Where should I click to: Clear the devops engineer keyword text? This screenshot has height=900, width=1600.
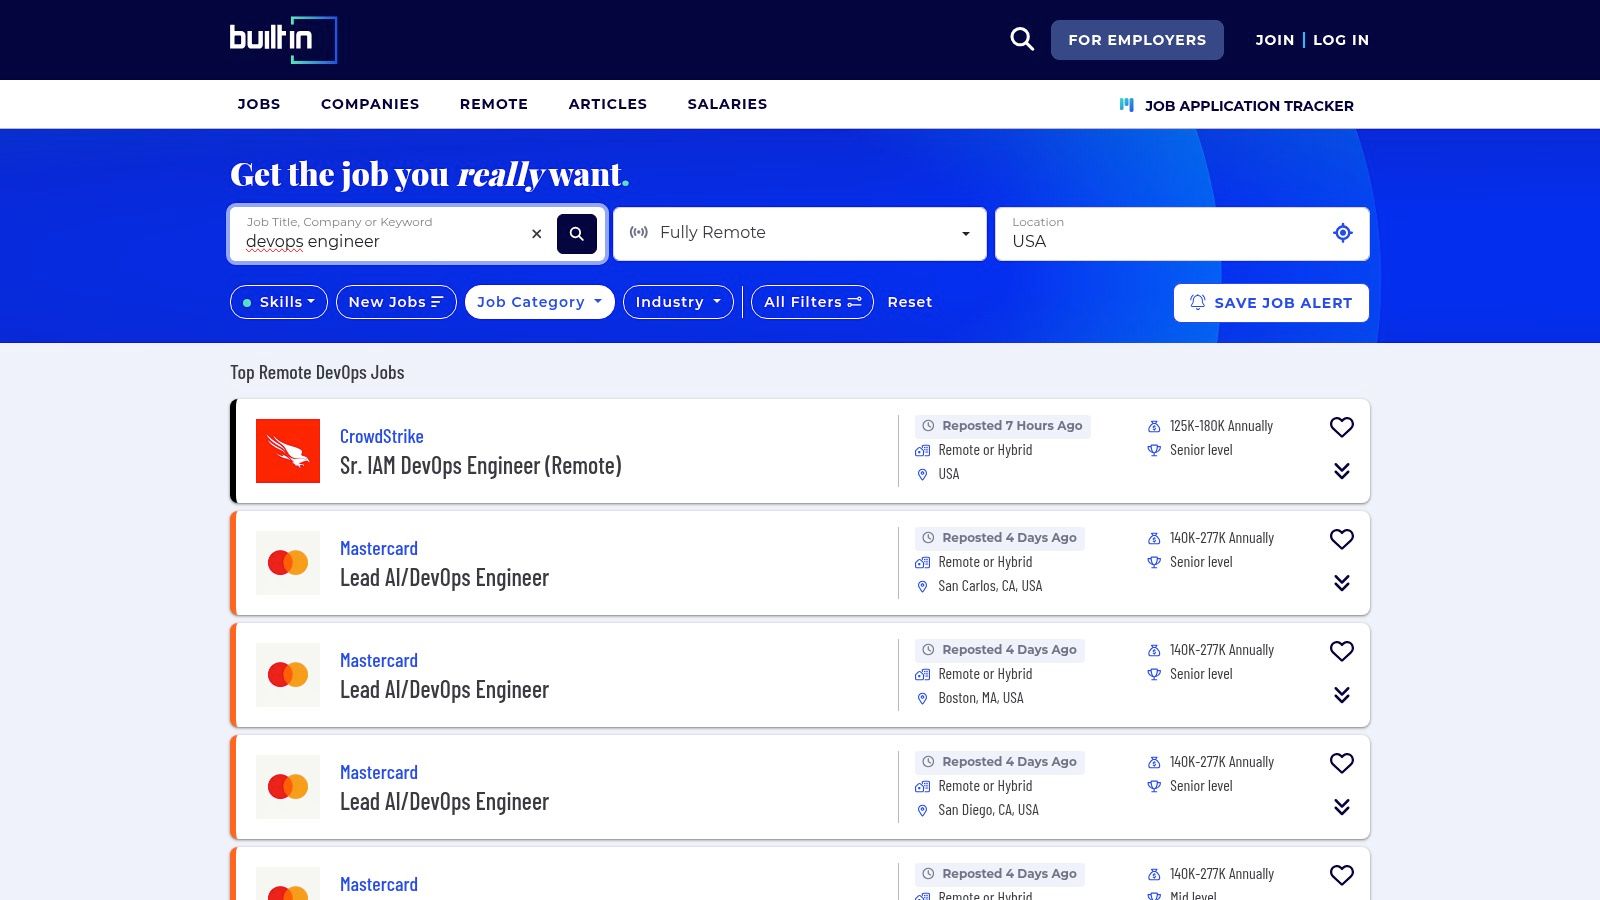click(x=537, y=234)
